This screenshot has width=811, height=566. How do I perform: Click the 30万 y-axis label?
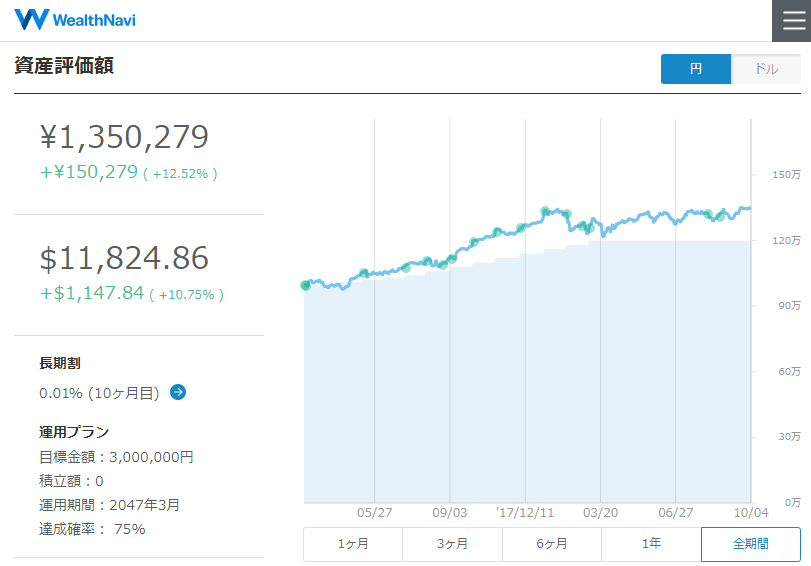point(789,437)
